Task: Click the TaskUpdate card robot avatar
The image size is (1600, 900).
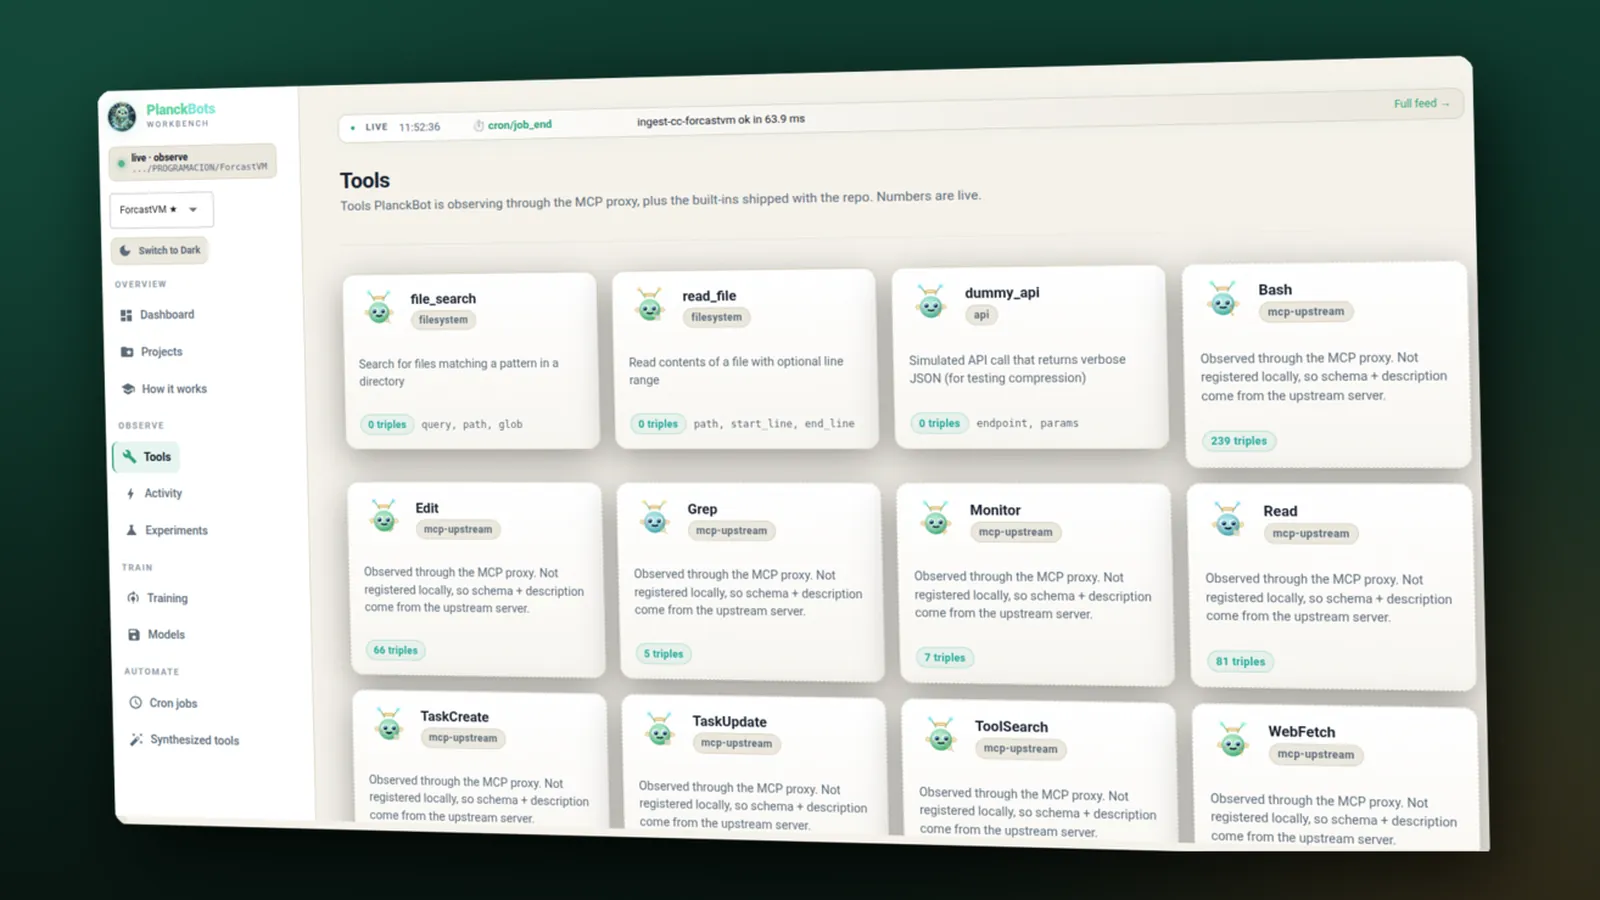Action: (659, 730)
